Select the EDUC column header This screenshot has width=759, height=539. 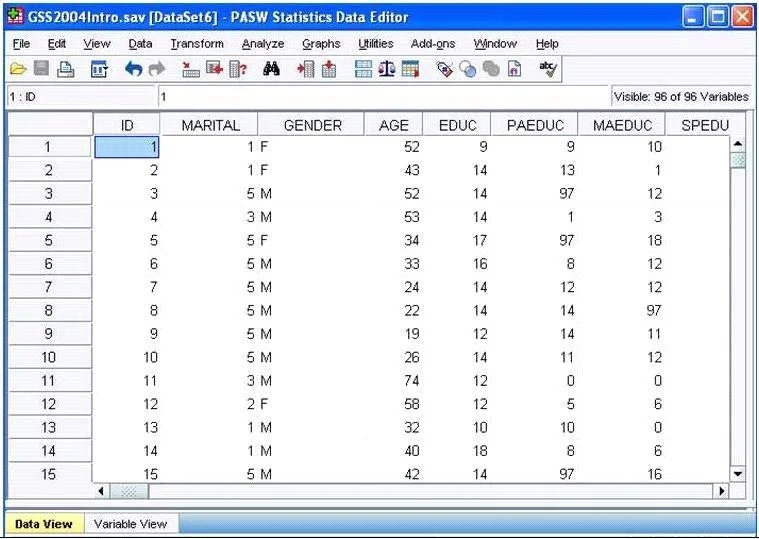pyautogui.click(x=457, y=125)
